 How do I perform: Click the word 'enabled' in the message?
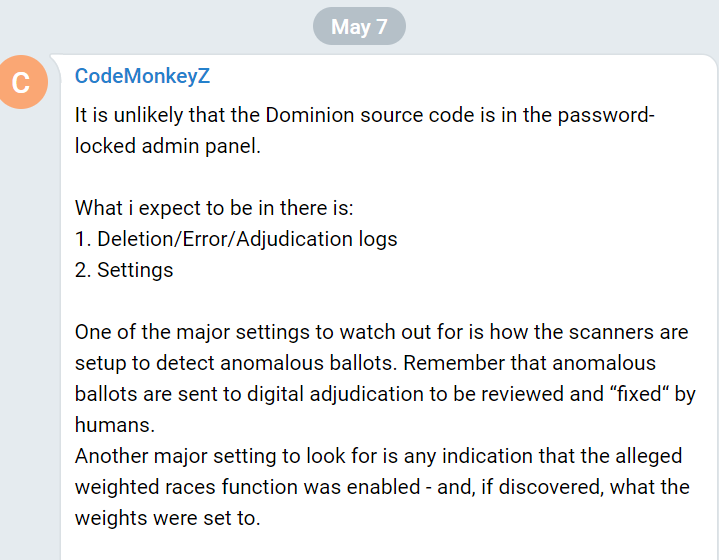pos(383,487)
